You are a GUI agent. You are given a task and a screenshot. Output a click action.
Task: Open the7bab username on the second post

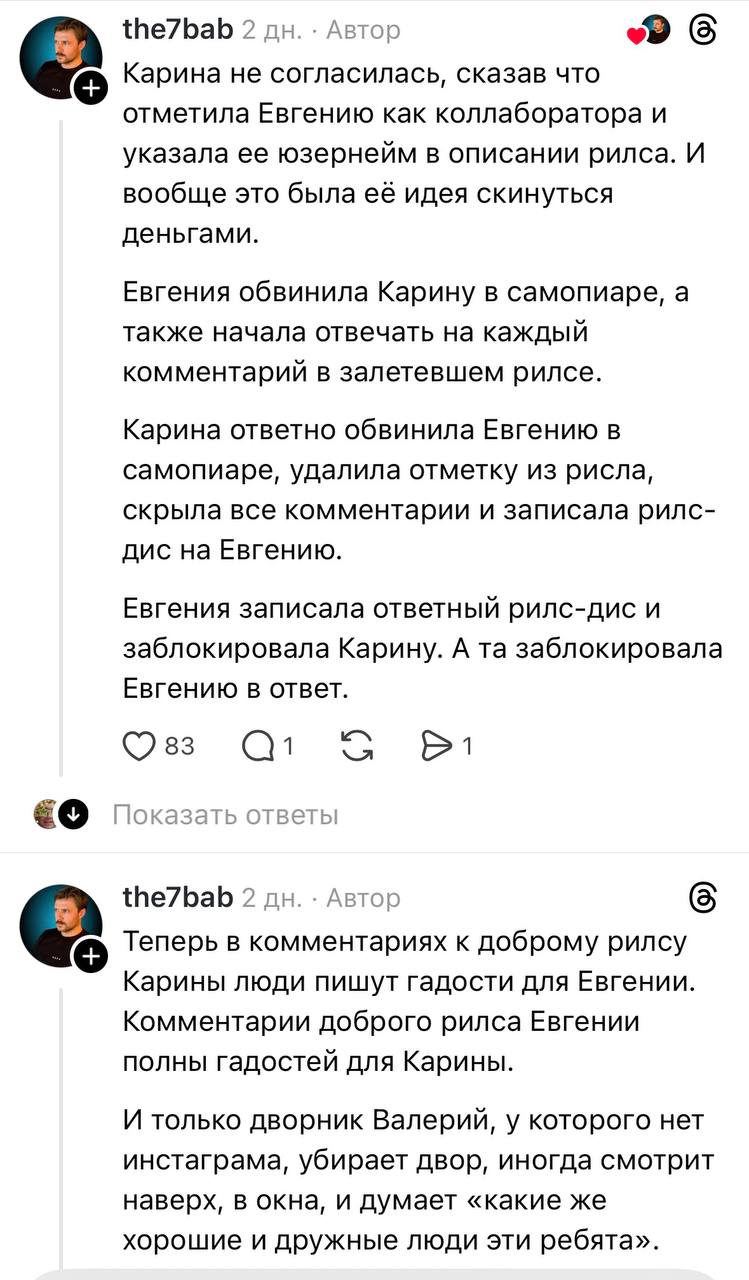(177, 898)
